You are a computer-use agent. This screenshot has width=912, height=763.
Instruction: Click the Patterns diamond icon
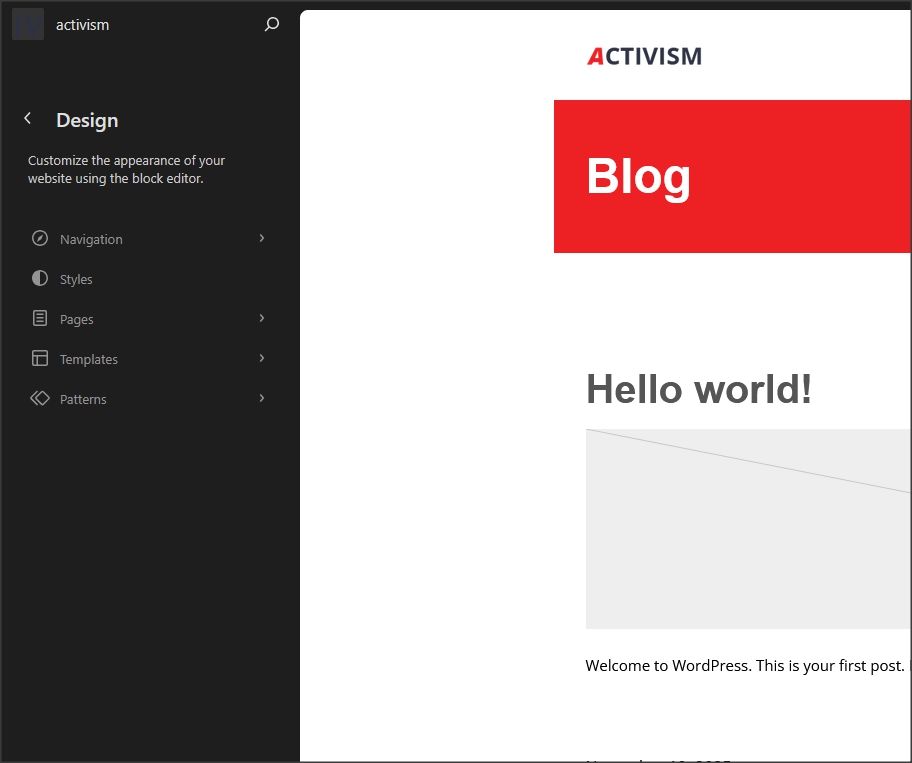pyautogui.click(x=40, y=399)
